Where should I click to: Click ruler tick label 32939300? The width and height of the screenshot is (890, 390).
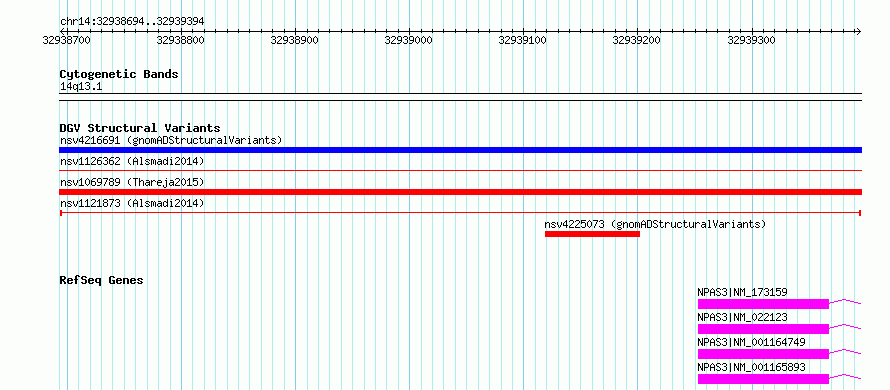751,40
